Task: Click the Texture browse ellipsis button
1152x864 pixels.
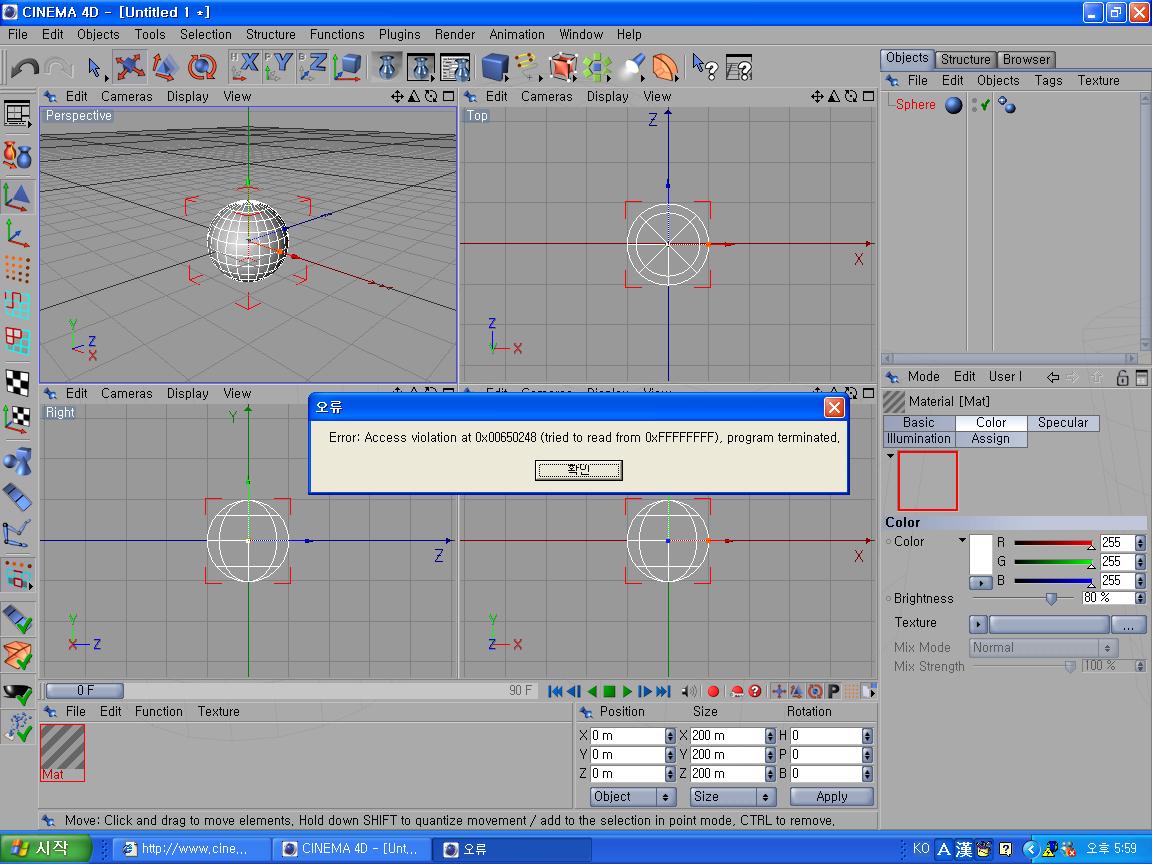Action: click(1128, 624)
